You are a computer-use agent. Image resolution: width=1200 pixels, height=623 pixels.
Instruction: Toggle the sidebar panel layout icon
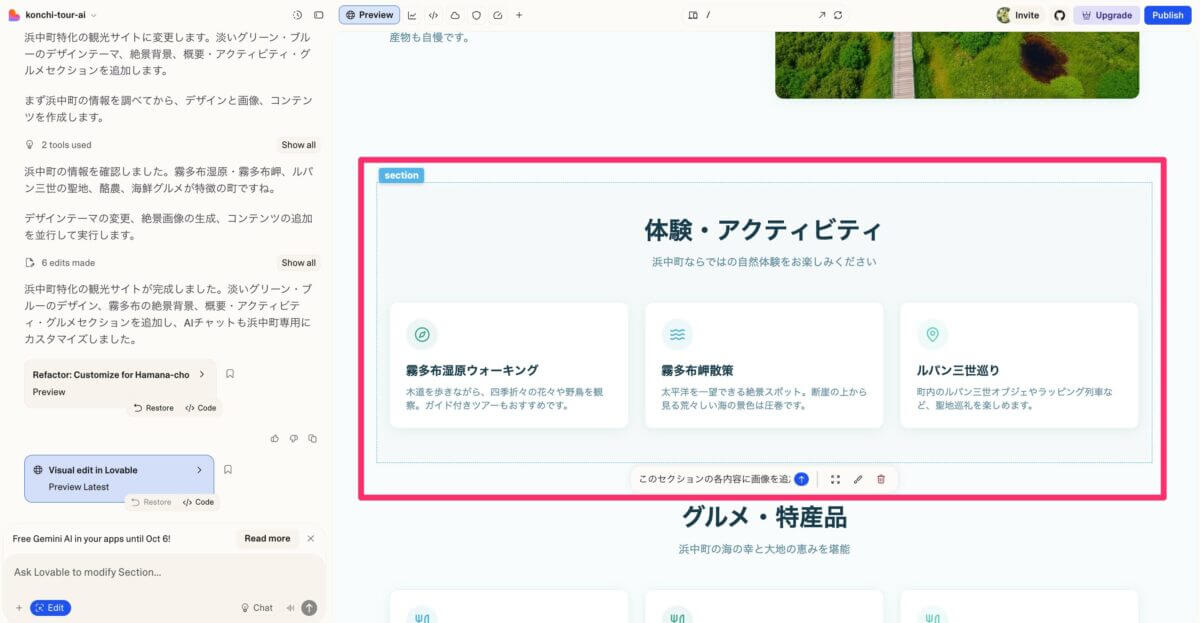(x=319, y=15)
